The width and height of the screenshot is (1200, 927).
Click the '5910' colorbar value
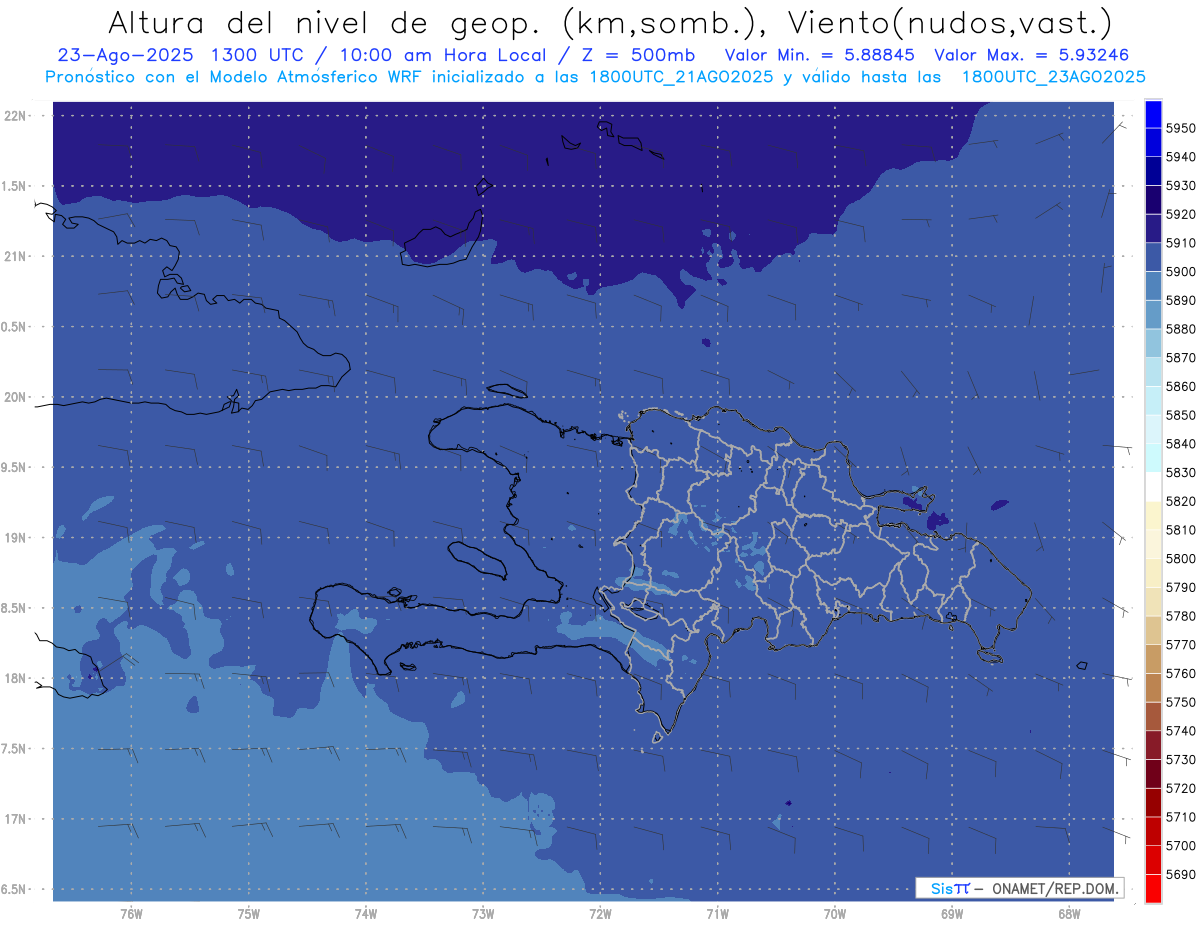coord(1180,243)
